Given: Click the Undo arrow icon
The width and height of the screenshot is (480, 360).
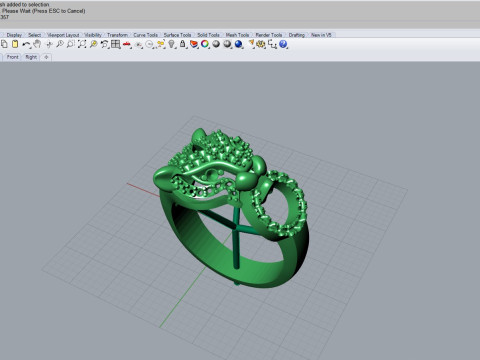Looking at the screenshot, I should (26, 44).
